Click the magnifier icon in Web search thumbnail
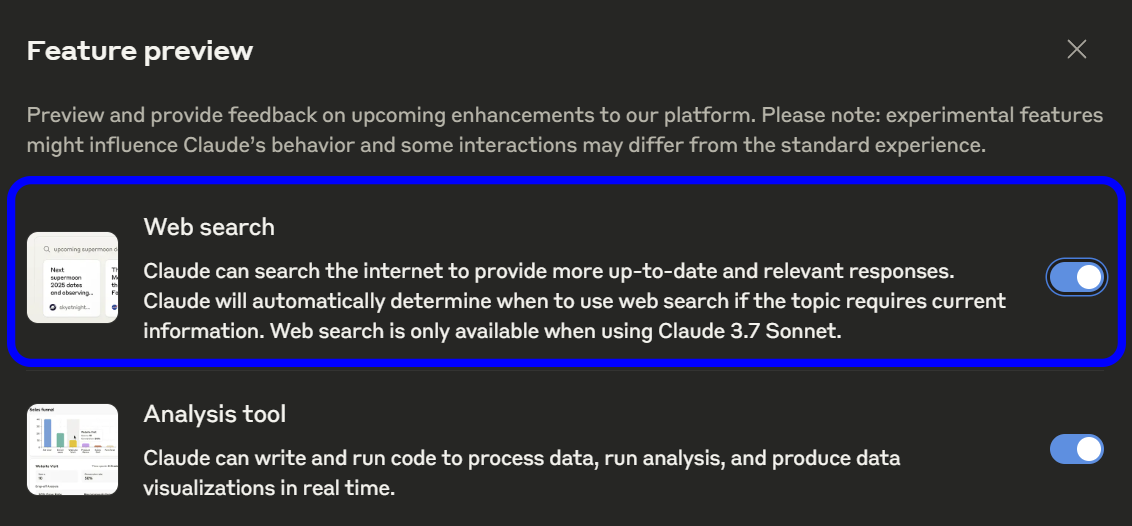1132x526 pixels. [47, 249]
